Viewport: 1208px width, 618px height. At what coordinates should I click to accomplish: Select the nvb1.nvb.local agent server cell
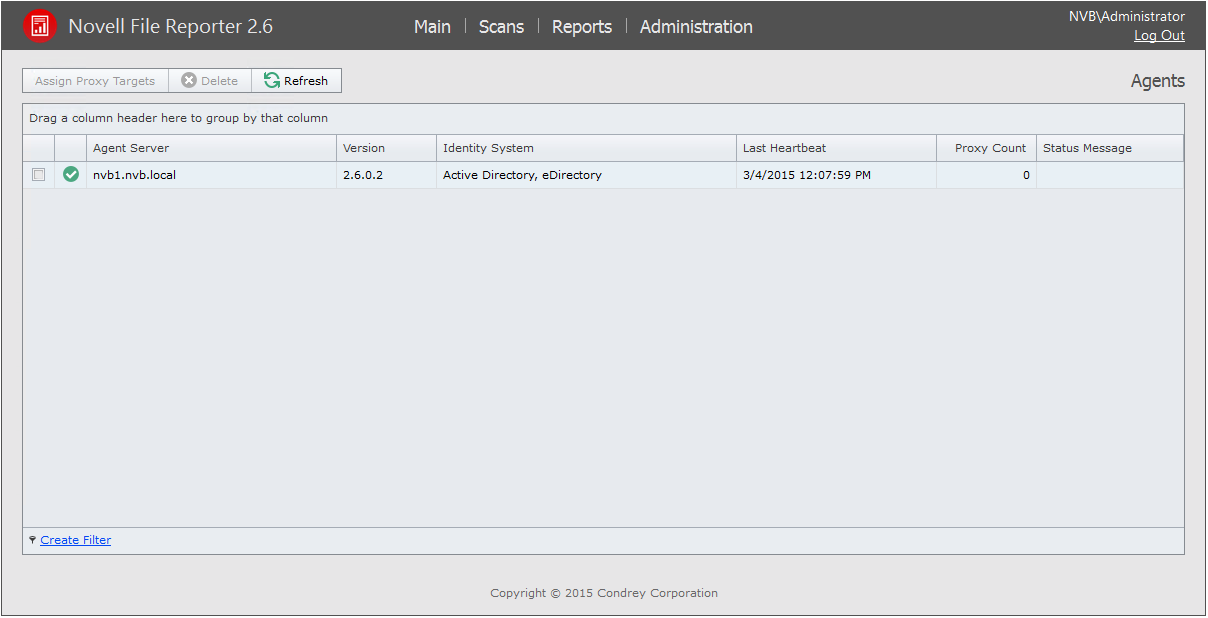click(134, 175)
